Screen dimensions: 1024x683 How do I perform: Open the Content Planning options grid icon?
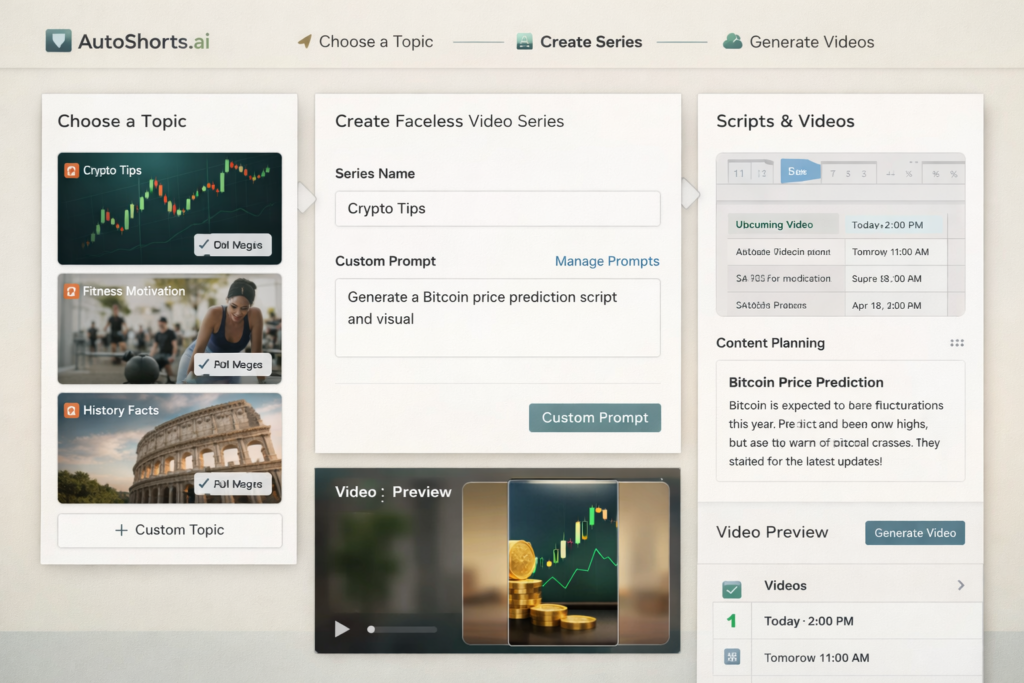(957, 343)
